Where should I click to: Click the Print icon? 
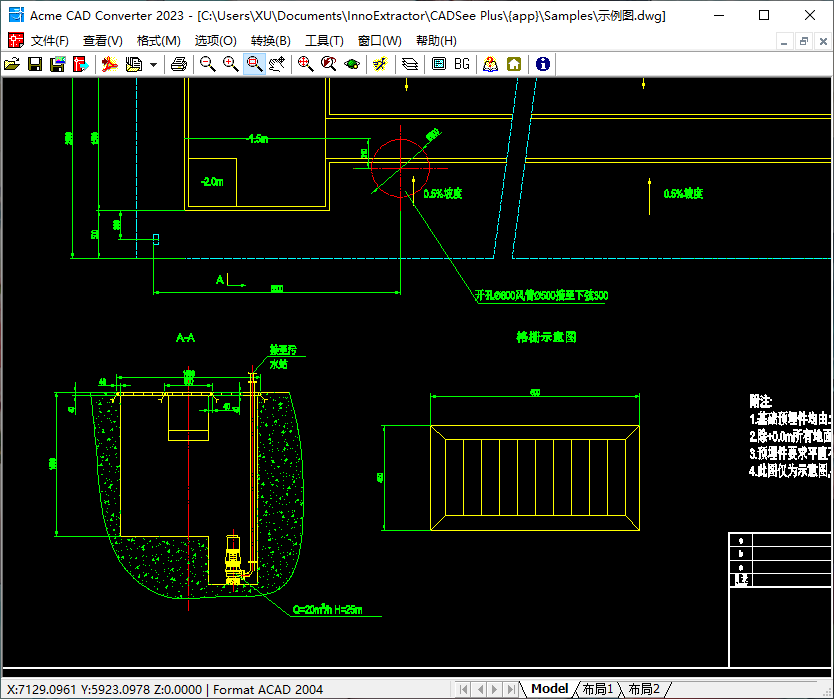tap(179, 64)
